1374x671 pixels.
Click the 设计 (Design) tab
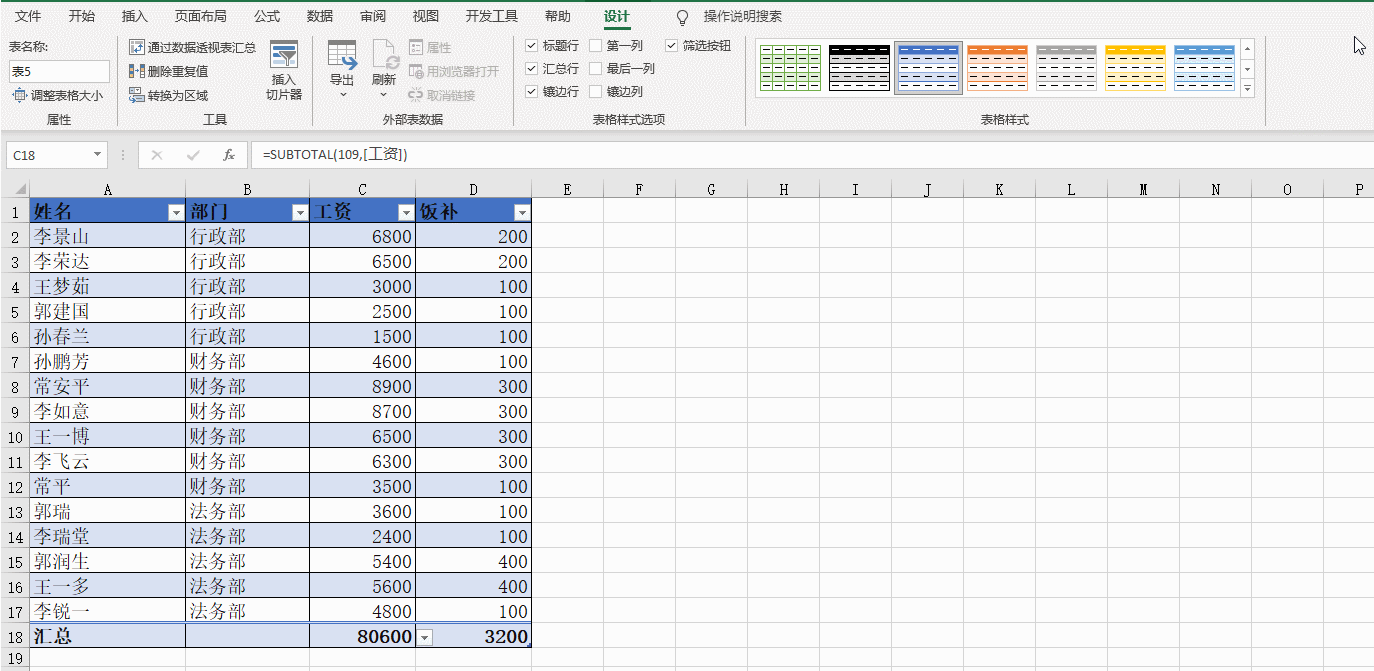click(x=617, y=17)
